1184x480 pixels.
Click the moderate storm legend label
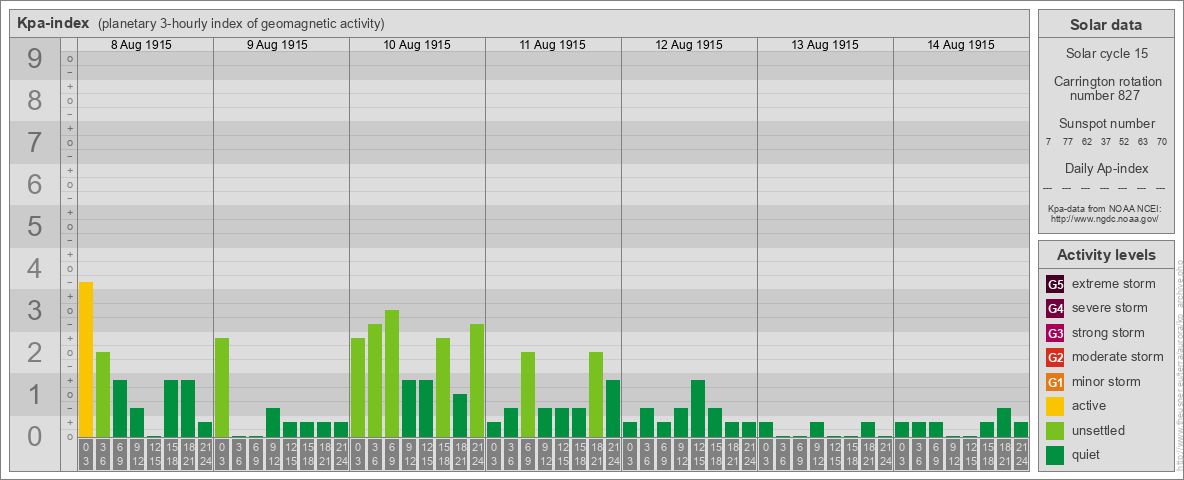point(1118,357)
